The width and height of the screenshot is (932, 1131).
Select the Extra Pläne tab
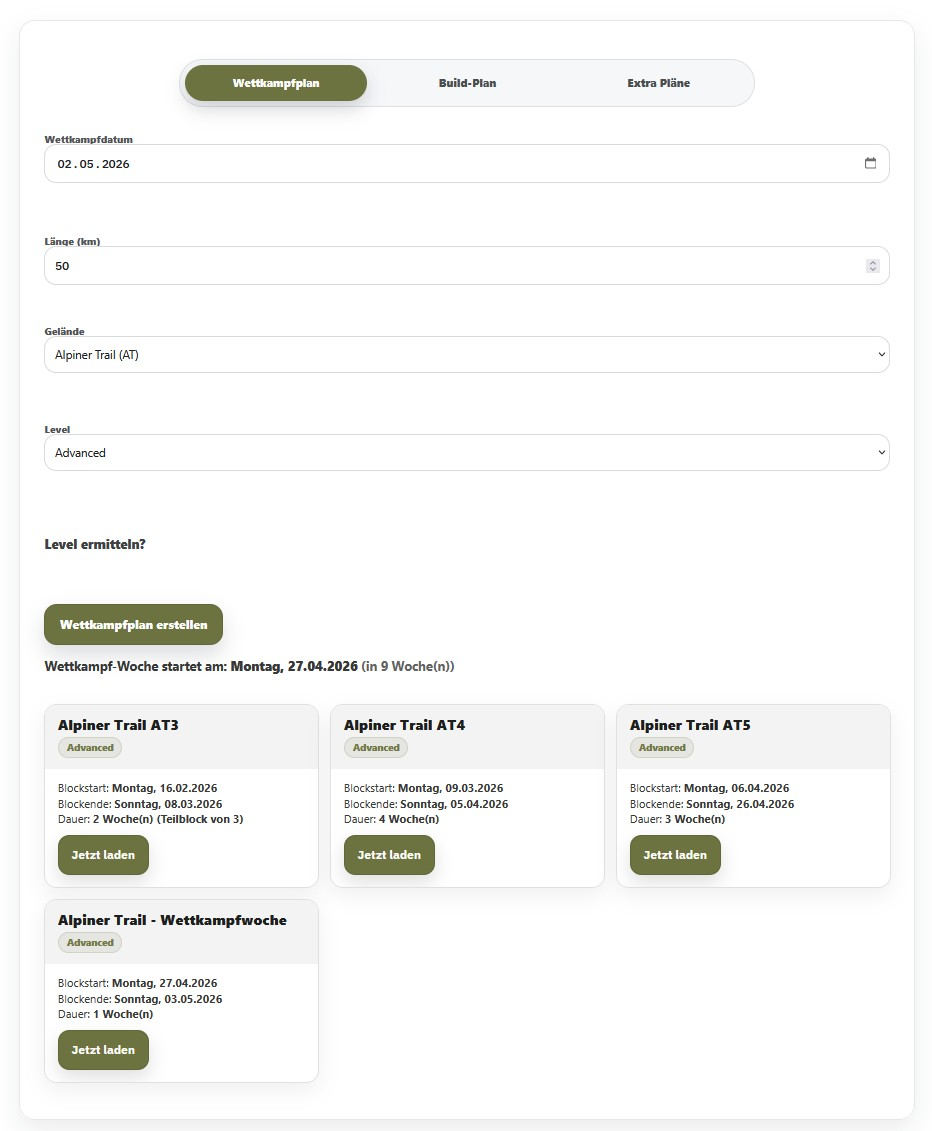[x=658, y=83]
